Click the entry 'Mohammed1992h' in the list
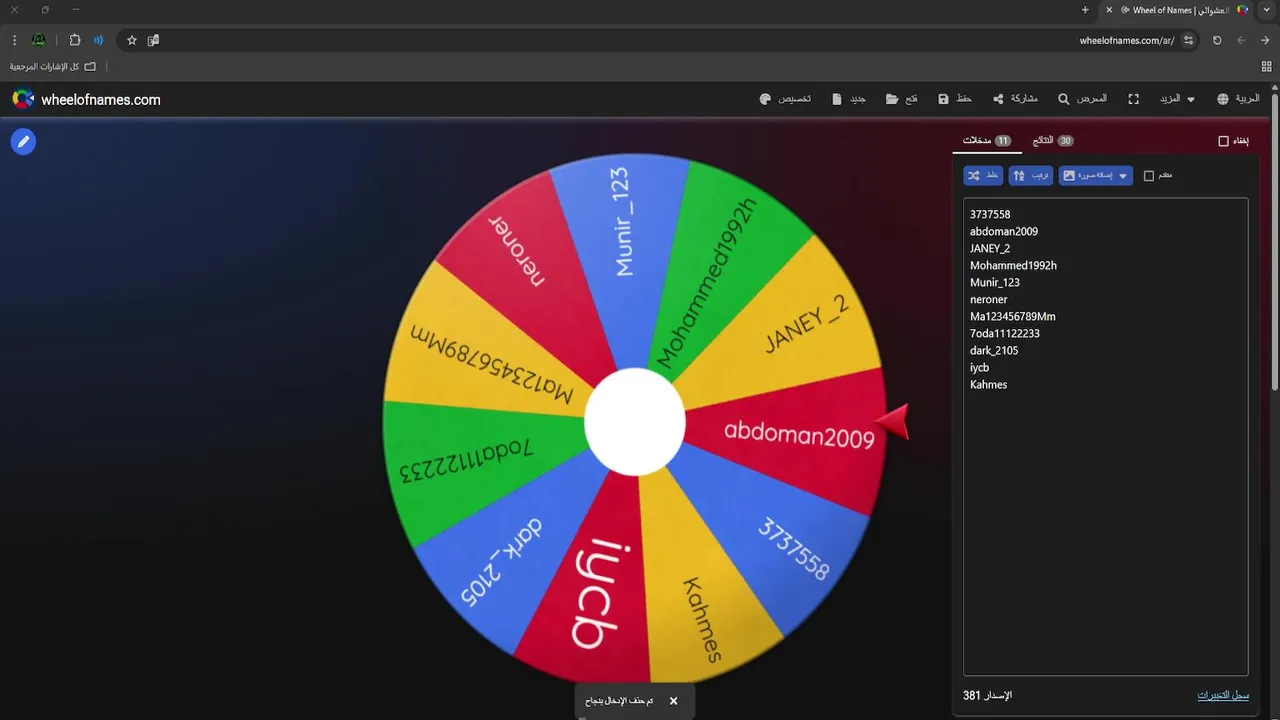 [x=1013, y=266]
